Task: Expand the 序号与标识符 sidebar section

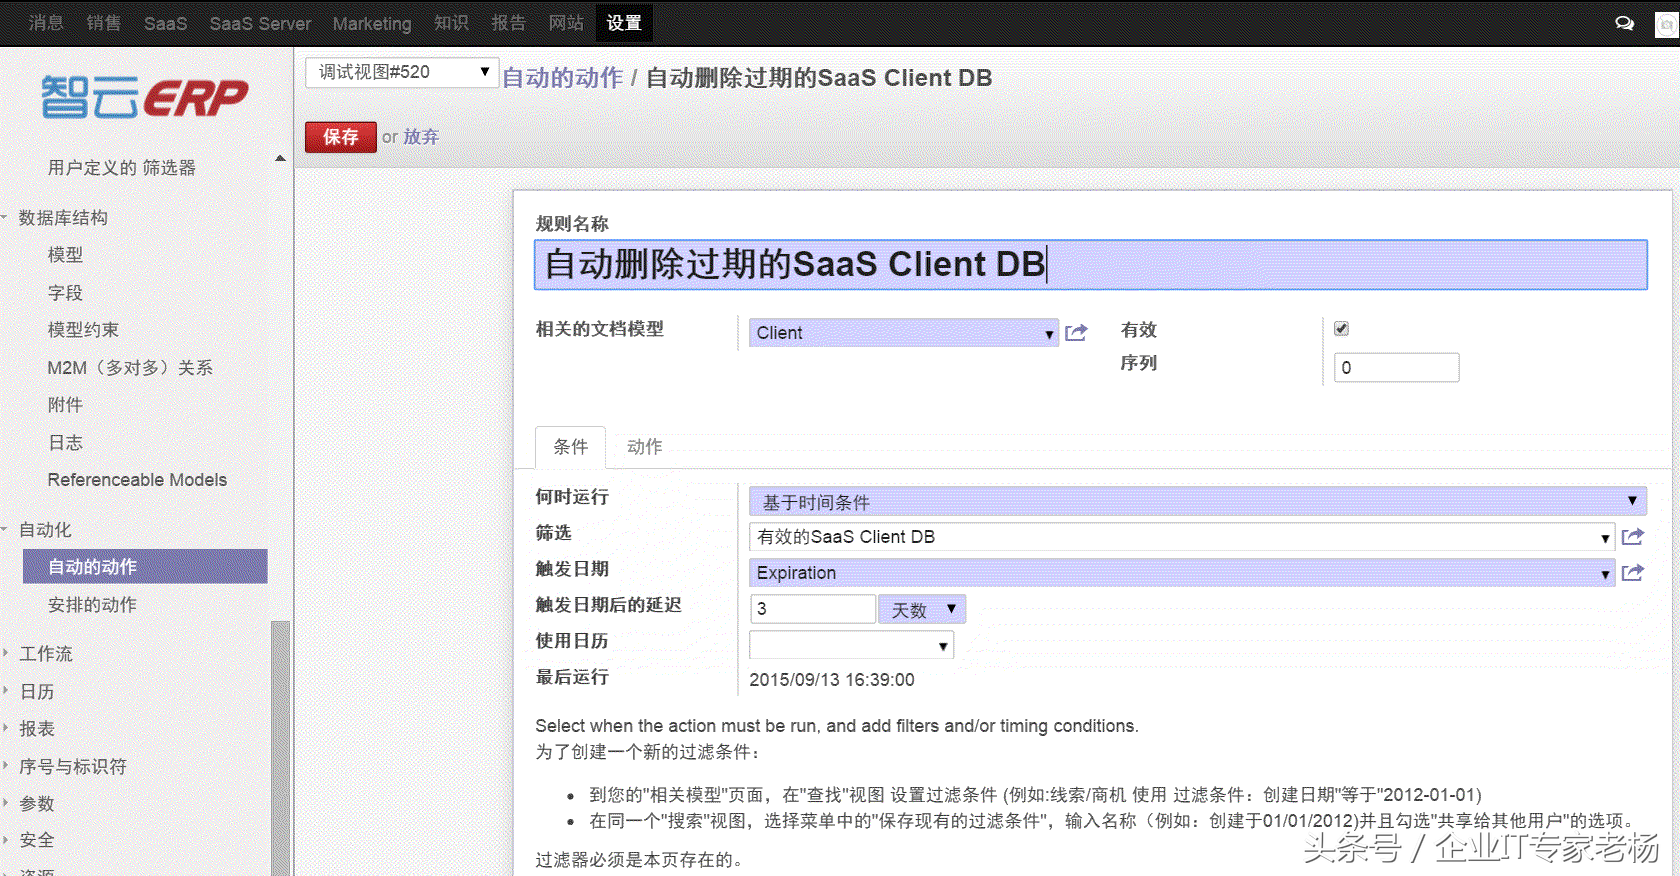Action: (x=73, y=767)
